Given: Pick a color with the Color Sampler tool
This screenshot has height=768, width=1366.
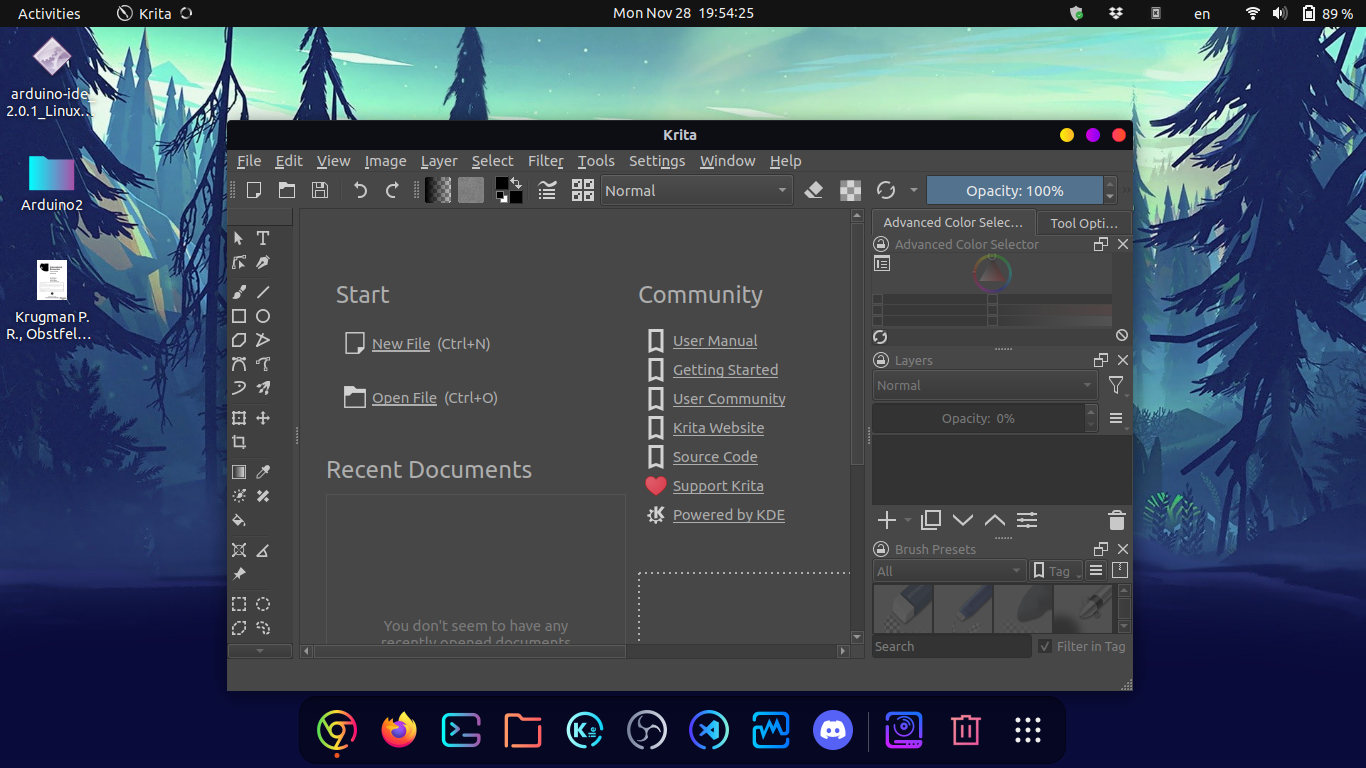Looking at the screenshot, I should (261, 471).
